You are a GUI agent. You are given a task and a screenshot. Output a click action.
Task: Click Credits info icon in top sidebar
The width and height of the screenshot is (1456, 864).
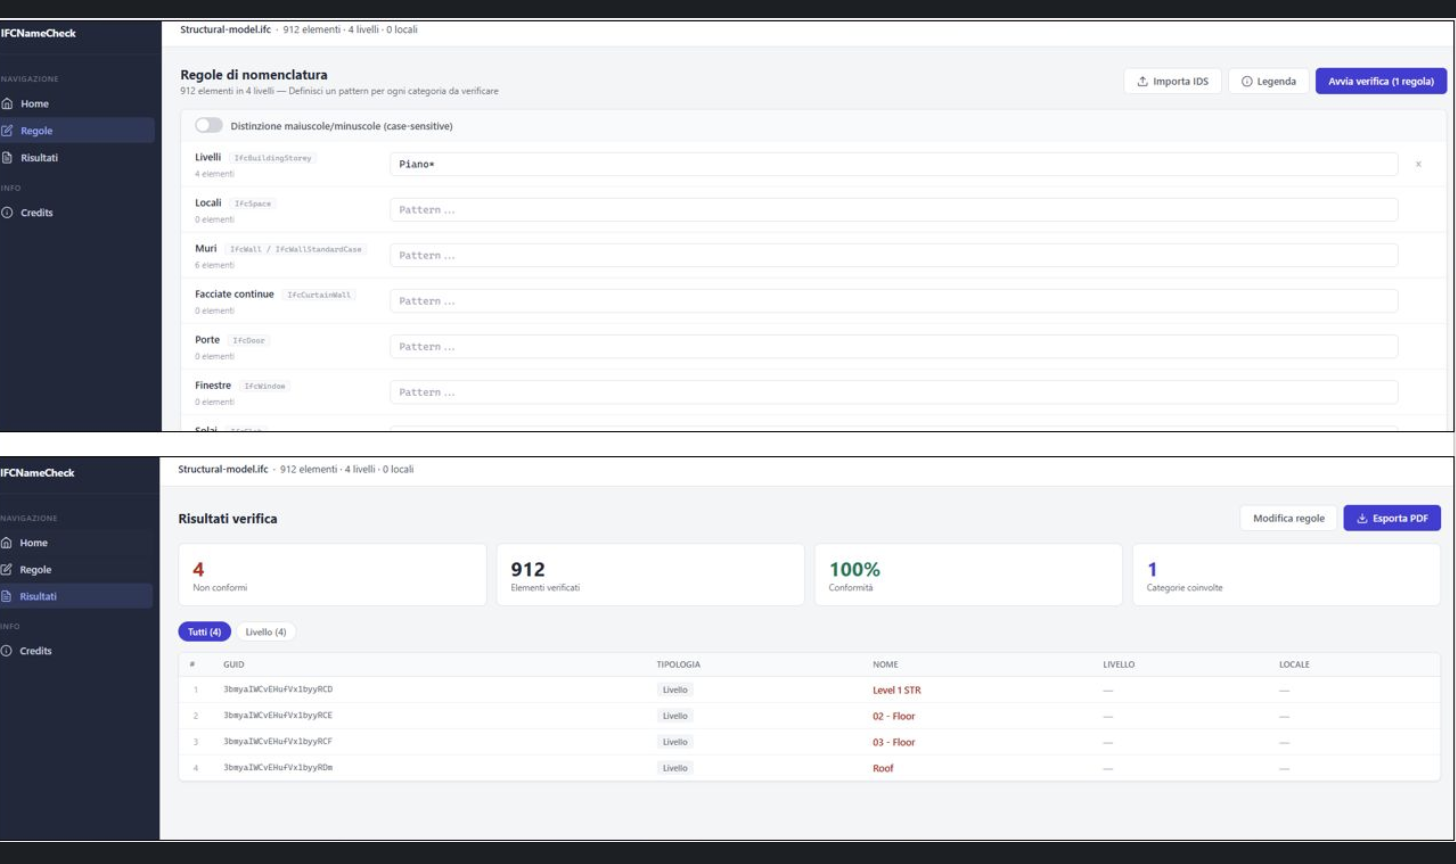[x=9, y=213]
